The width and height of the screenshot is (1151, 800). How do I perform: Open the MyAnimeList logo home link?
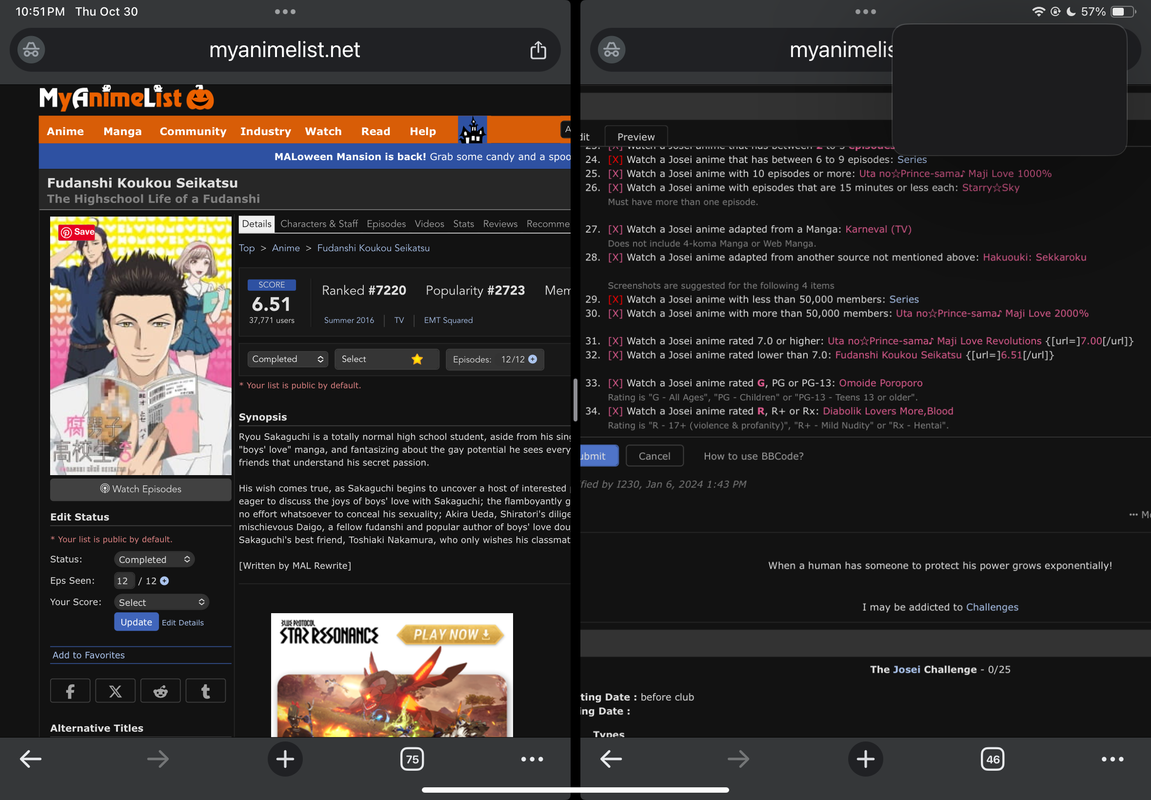126,98
